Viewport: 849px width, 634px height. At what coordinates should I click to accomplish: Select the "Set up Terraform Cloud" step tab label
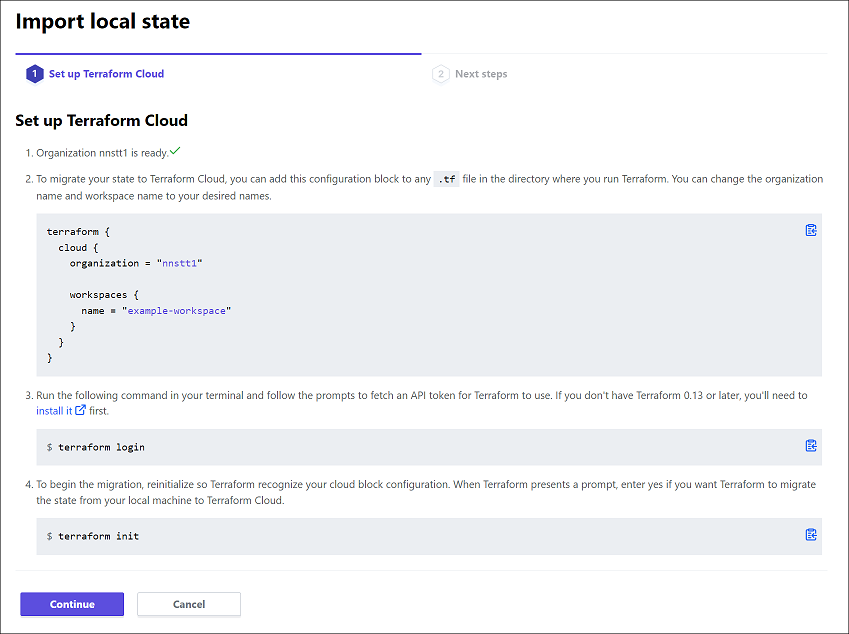106,74
